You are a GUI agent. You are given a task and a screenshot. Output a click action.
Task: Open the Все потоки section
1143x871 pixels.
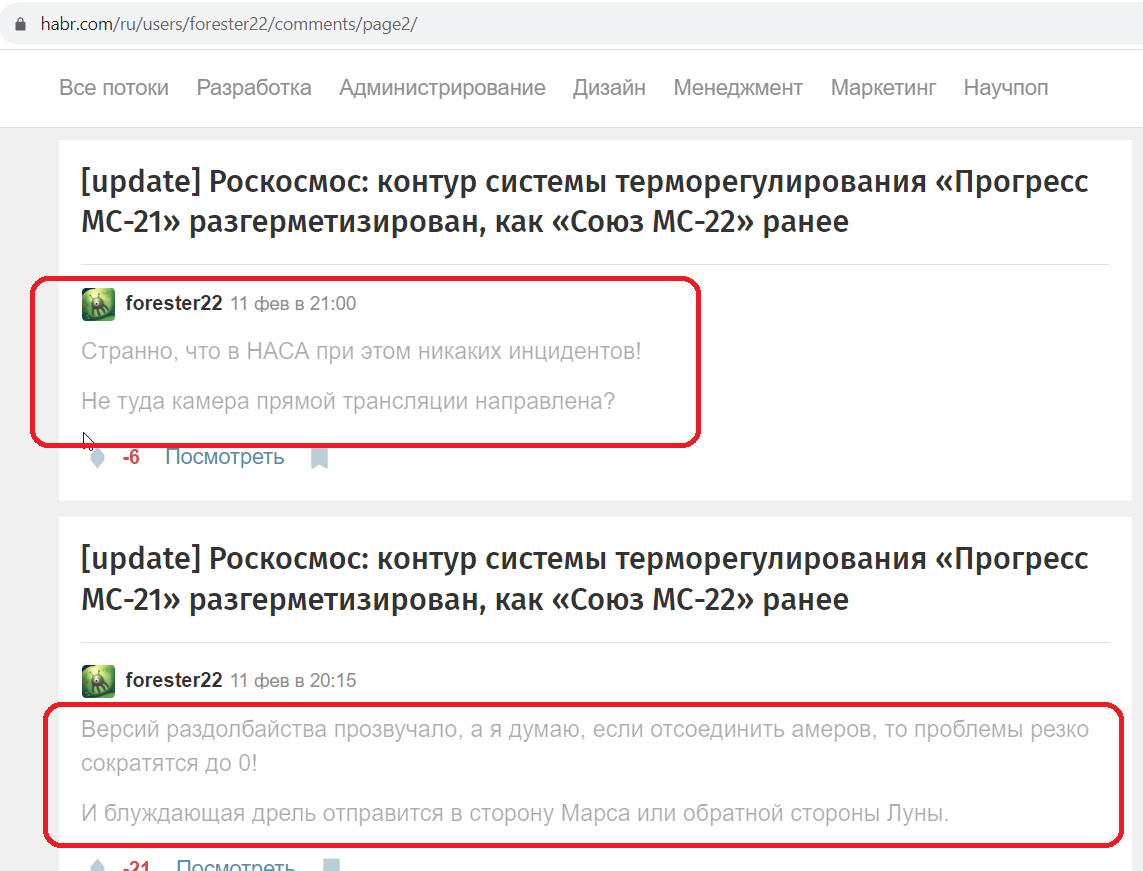pyautogui.click(x=114, y=87)
